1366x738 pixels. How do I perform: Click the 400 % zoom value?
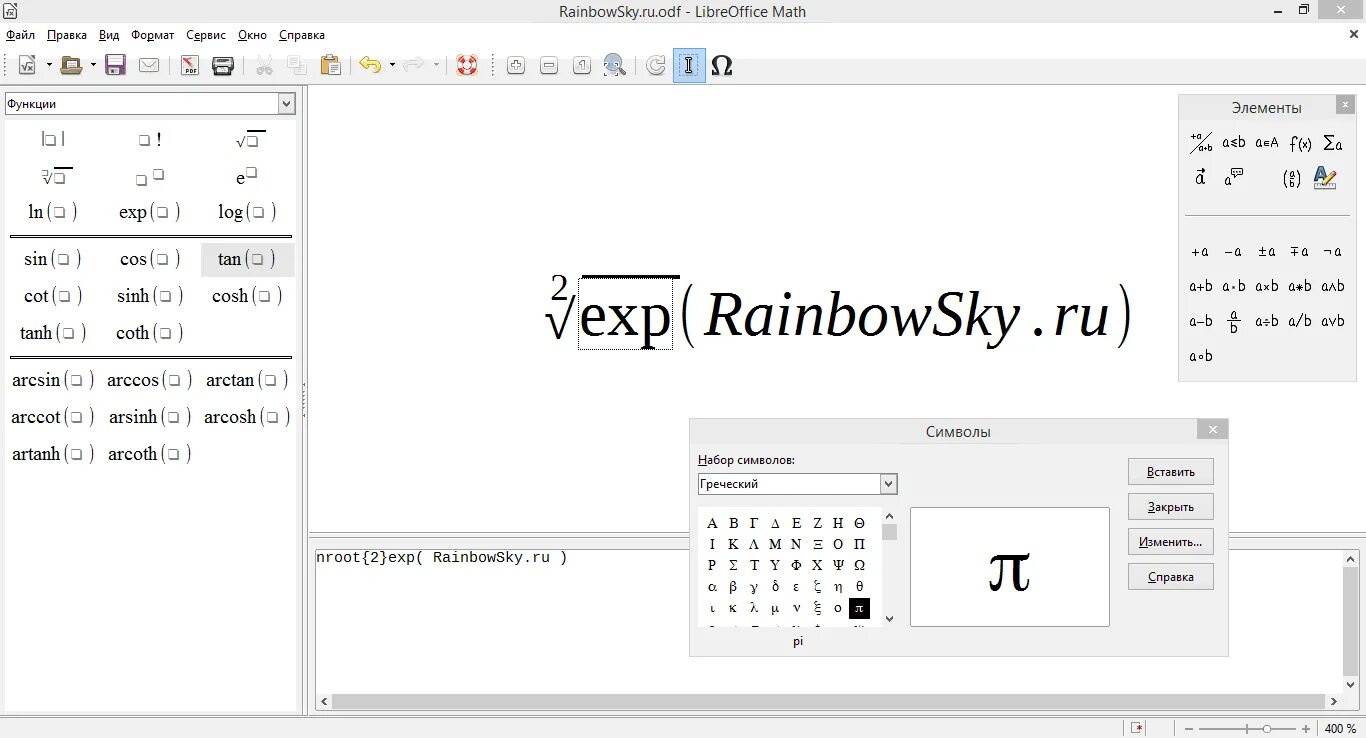[x=1341, y=729]
